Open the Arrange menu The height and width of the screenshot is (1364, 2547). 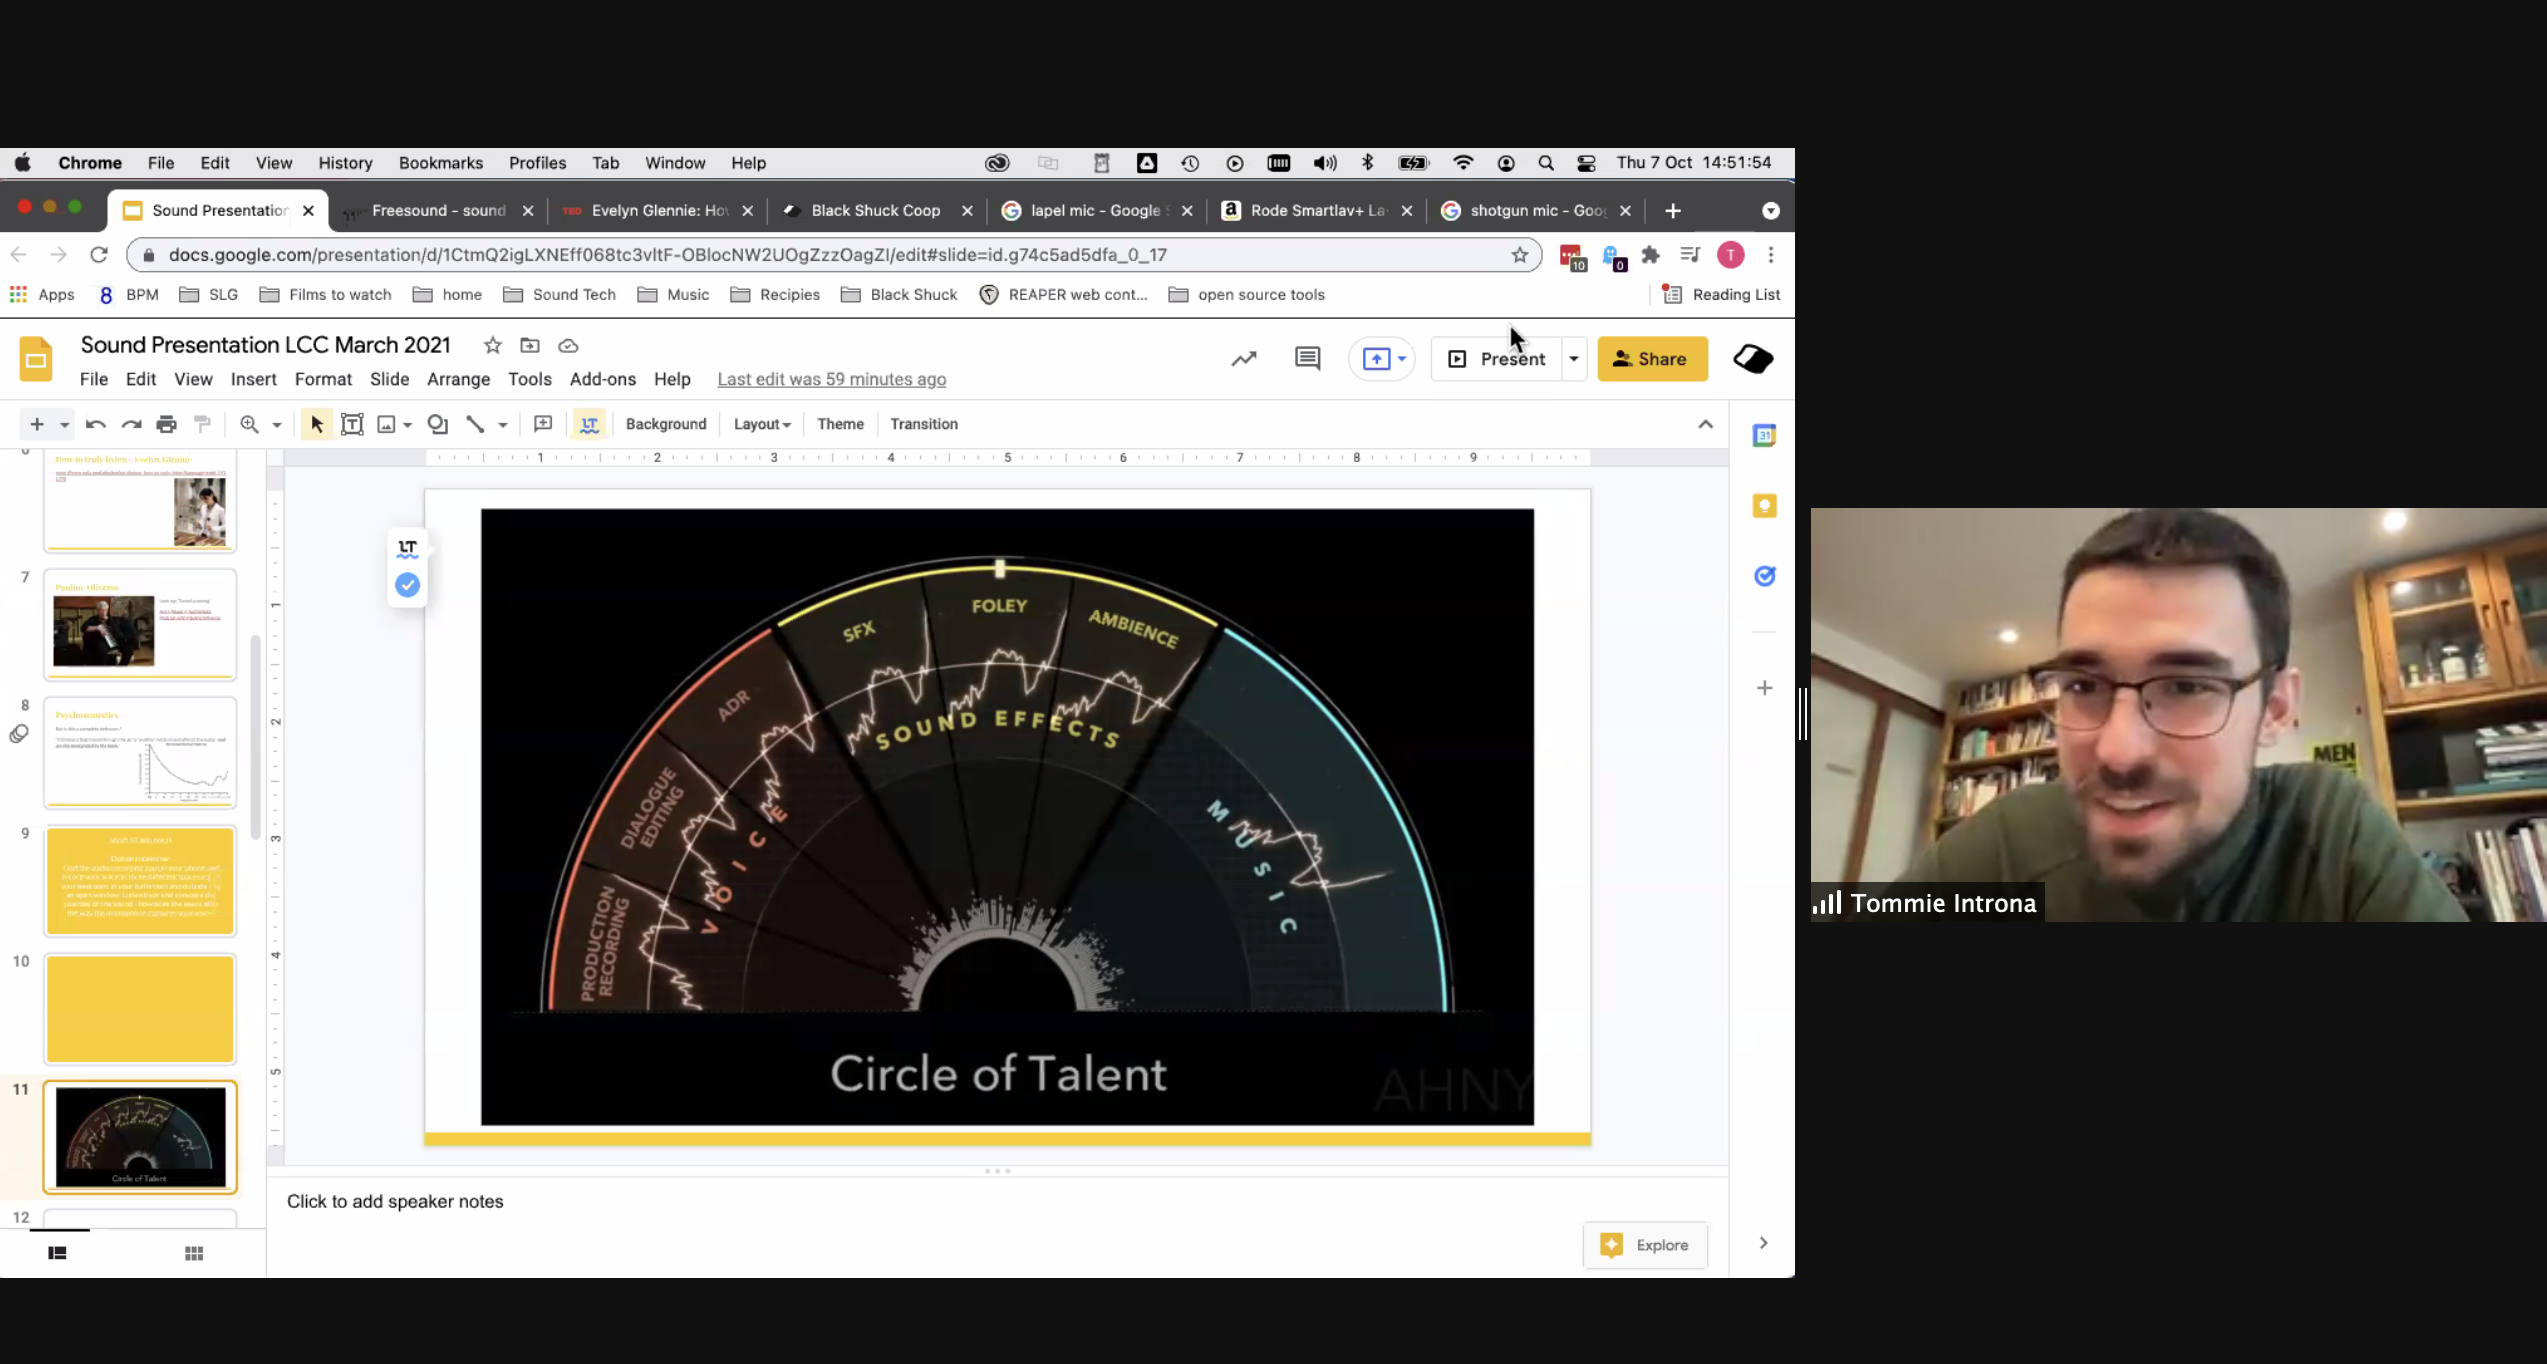[x=458, y=379]
